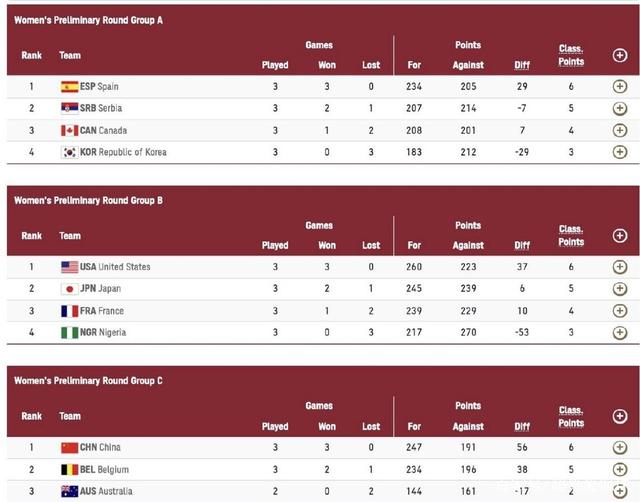This screenshot has height=502, width=640.
Task: Expand Canada row plus icon
Action: pyautogui.click(x=619, y=131)
